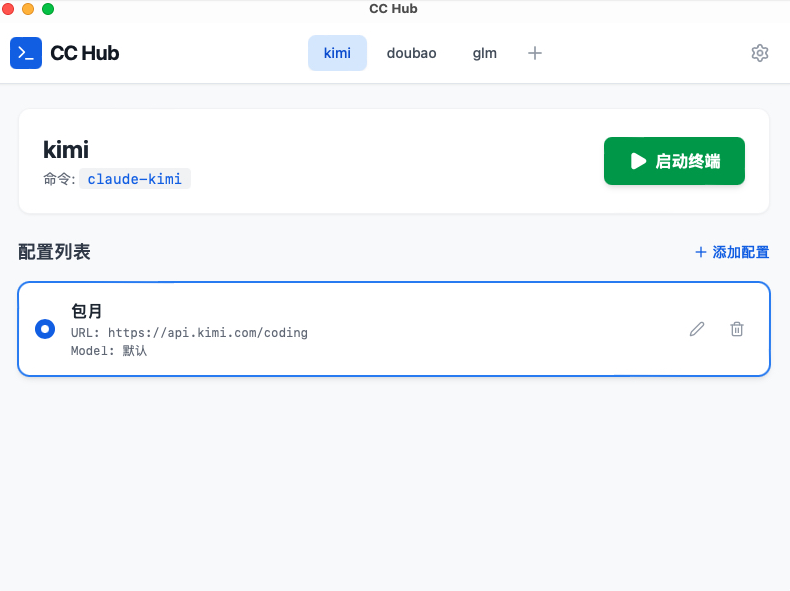Switch to the doubao tab

click(x=411, y=53)
